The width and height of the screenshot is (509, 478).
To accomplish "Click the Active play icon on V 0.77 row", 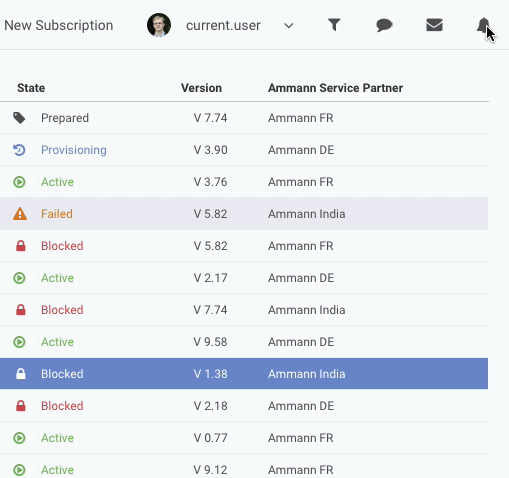I will (x=19, y=438).
